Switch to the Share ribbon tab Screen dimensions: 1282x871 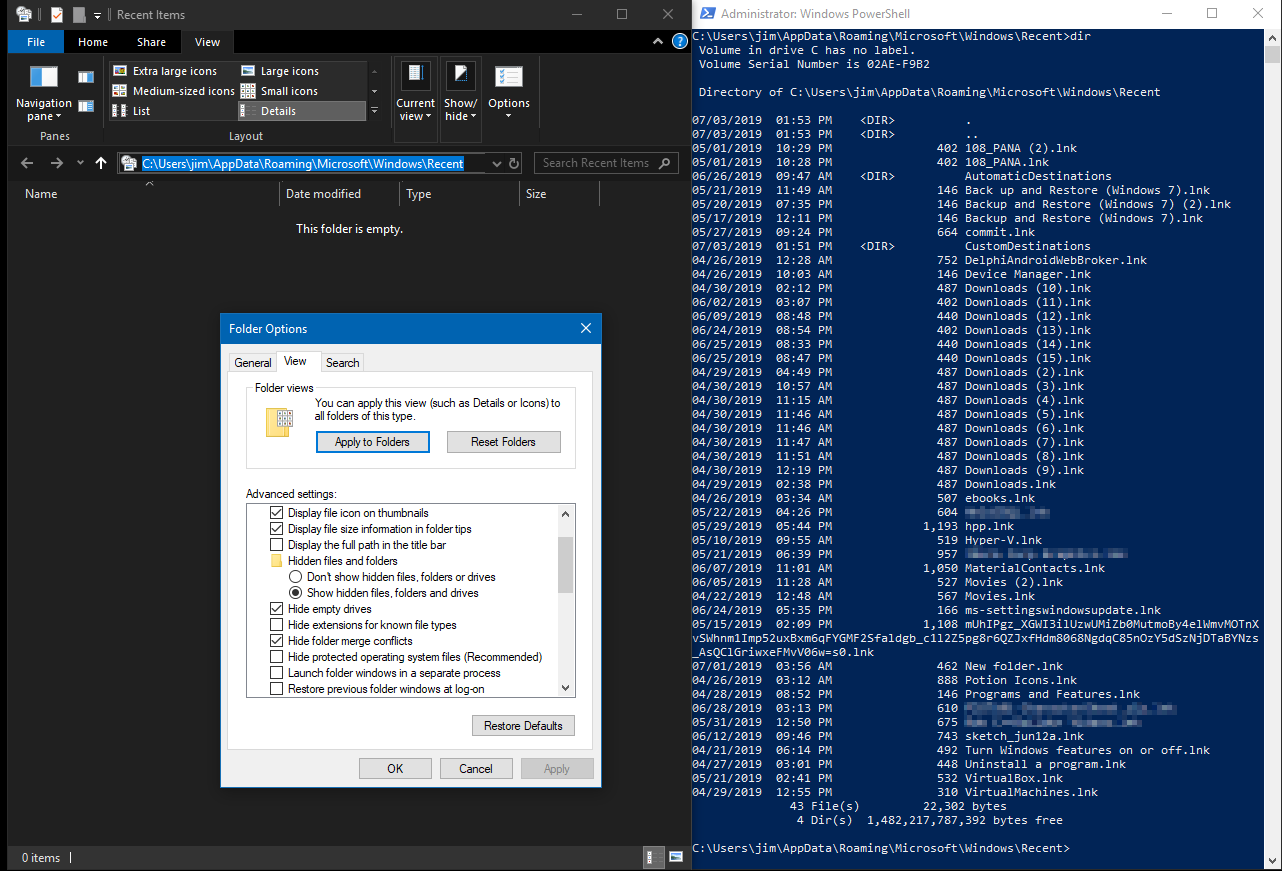coord(152,42)
